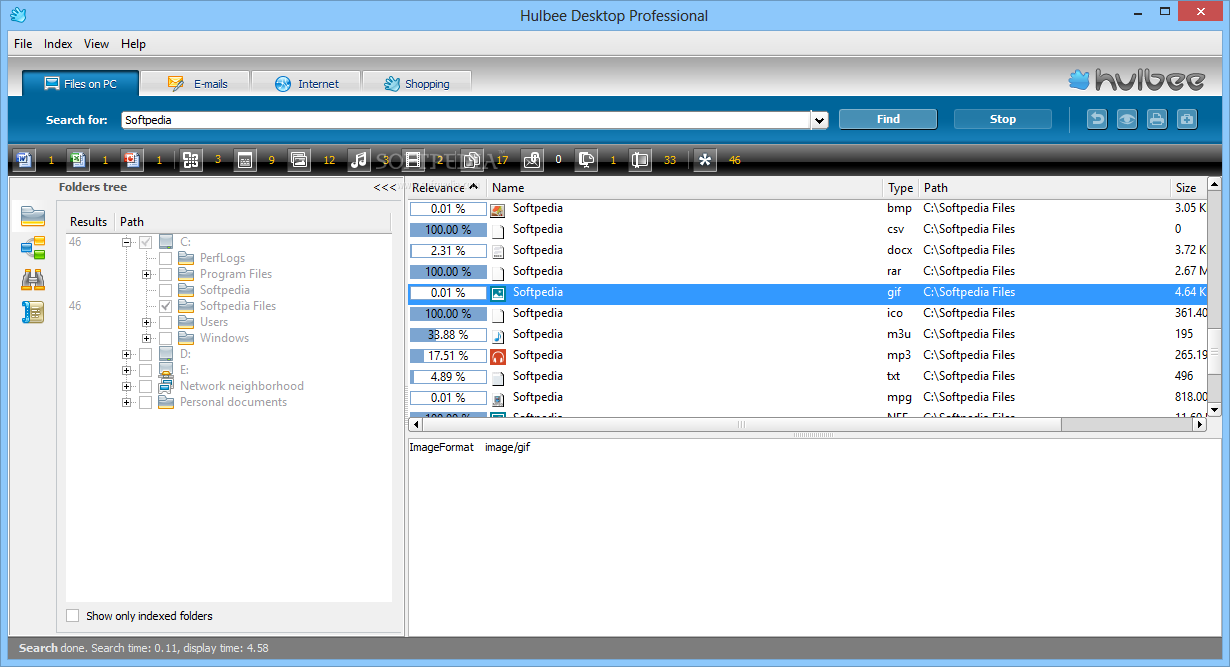1230x667 pixels.
Task: Click the printer icon
Action: (x=1157, y=119)
